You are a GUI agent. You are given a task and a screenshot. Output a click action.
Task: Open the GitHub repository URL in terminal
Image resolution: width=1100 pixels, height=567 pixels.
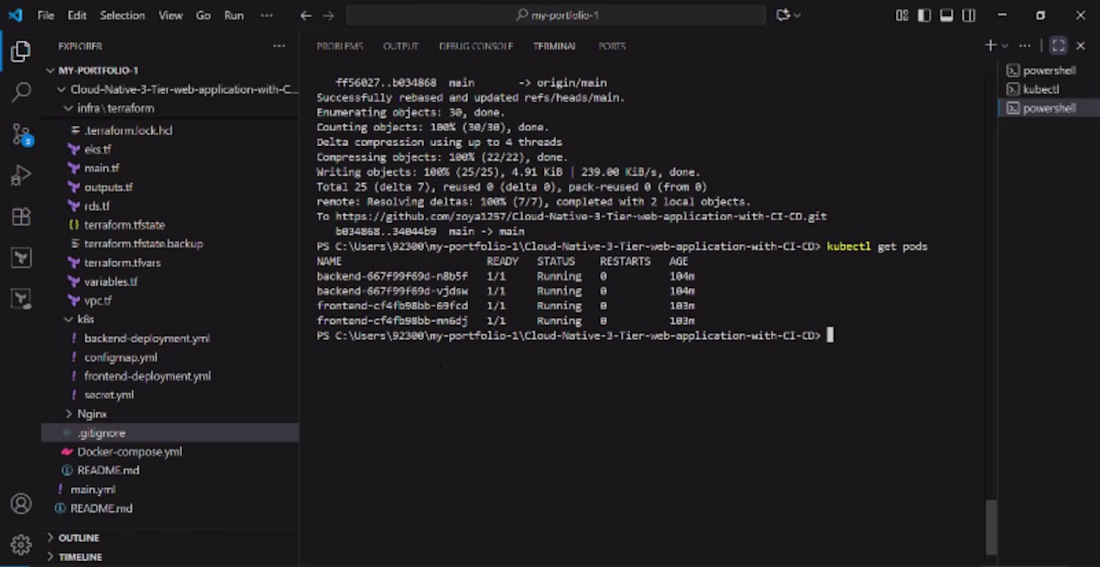point(581,217)
